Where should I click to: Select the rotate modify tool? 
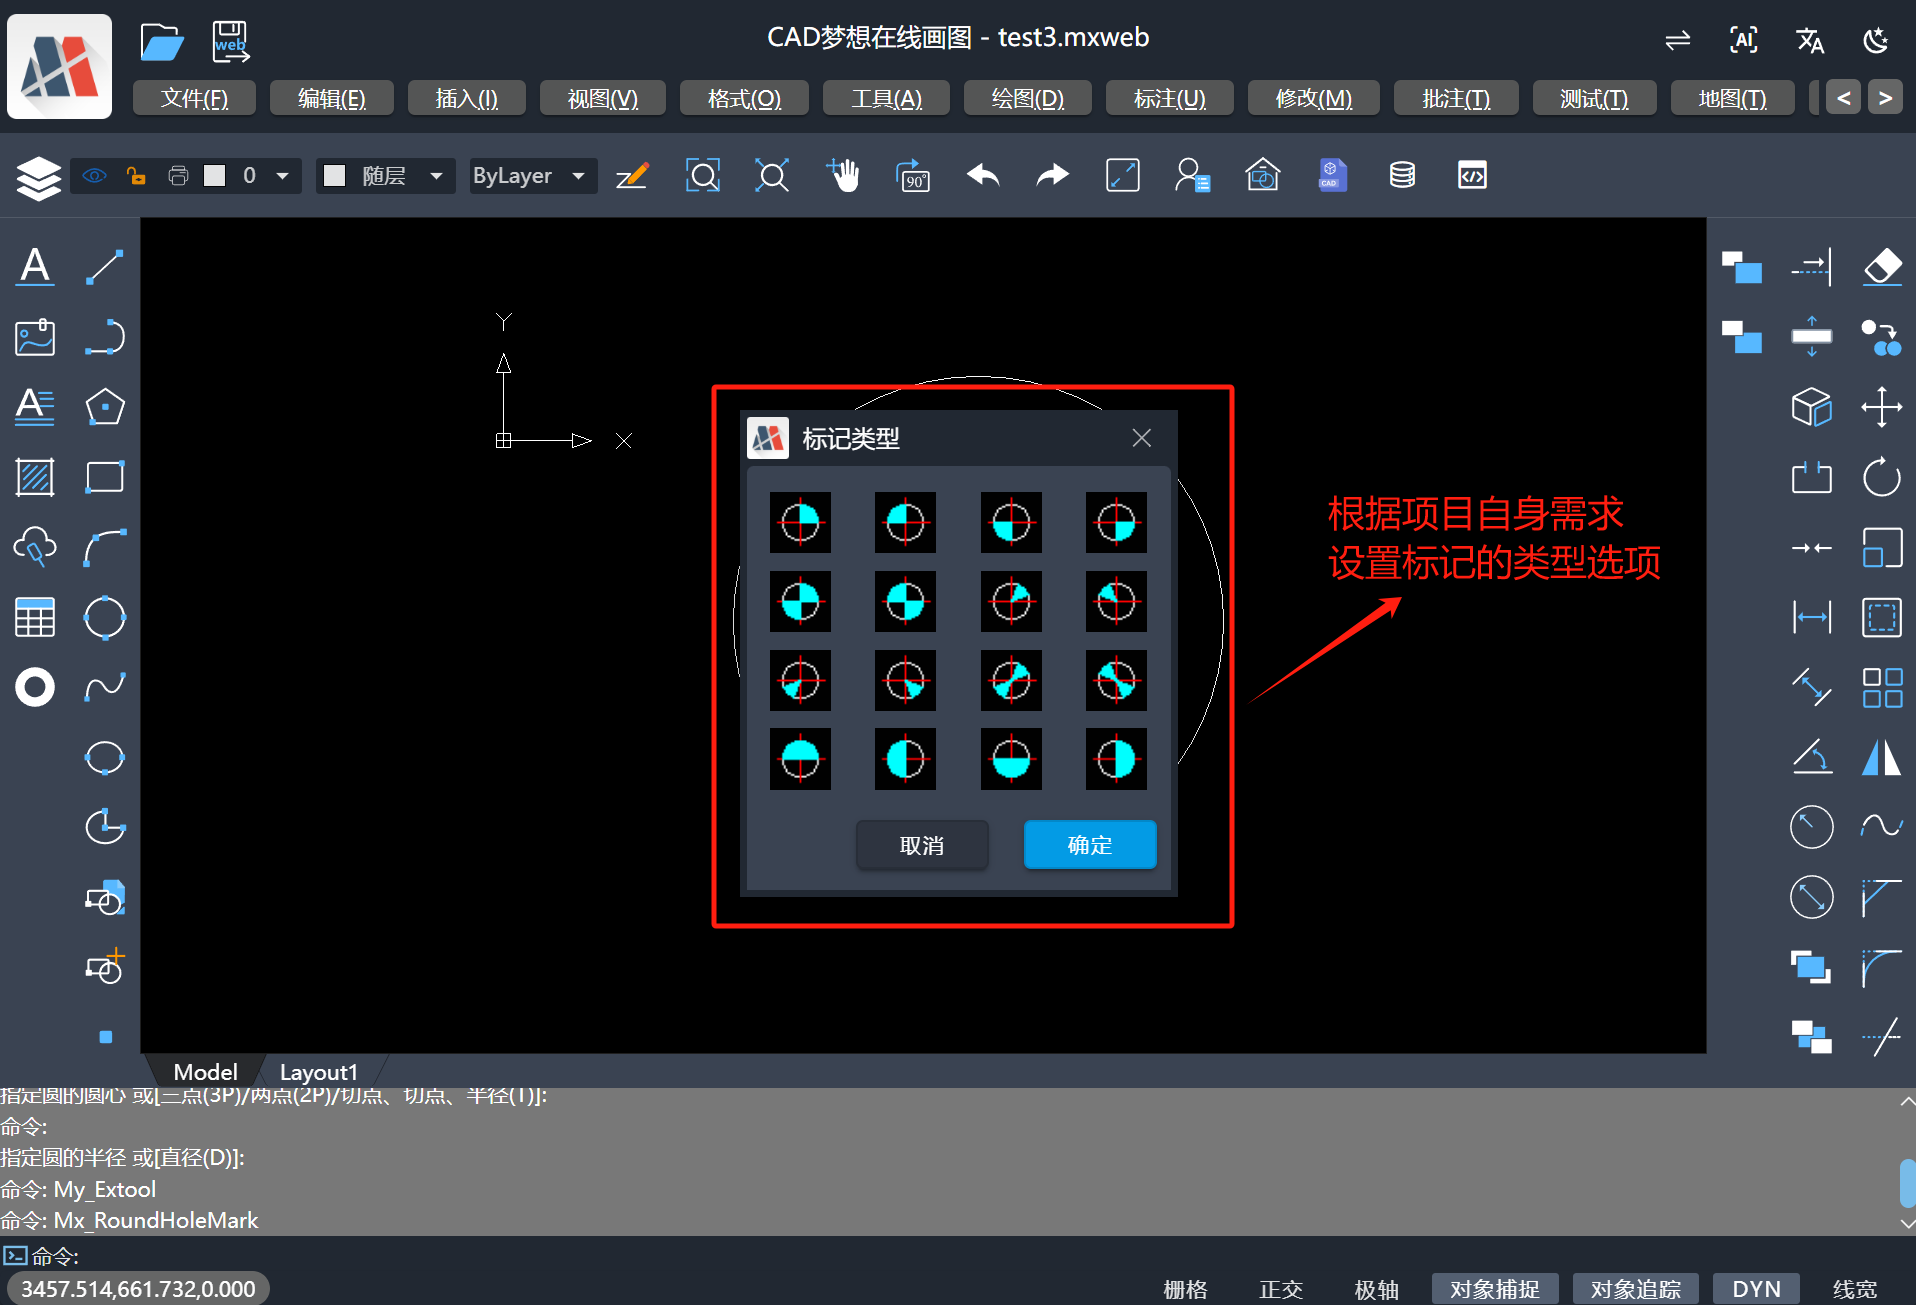[x=1881, y=477]
